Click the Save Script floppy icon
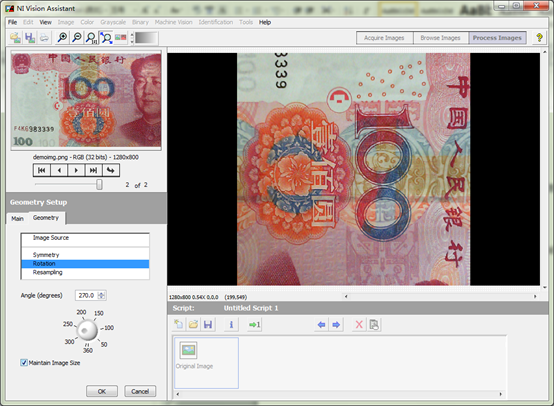The width and height of the screenshot is (554, 406). tap(208, 324)
